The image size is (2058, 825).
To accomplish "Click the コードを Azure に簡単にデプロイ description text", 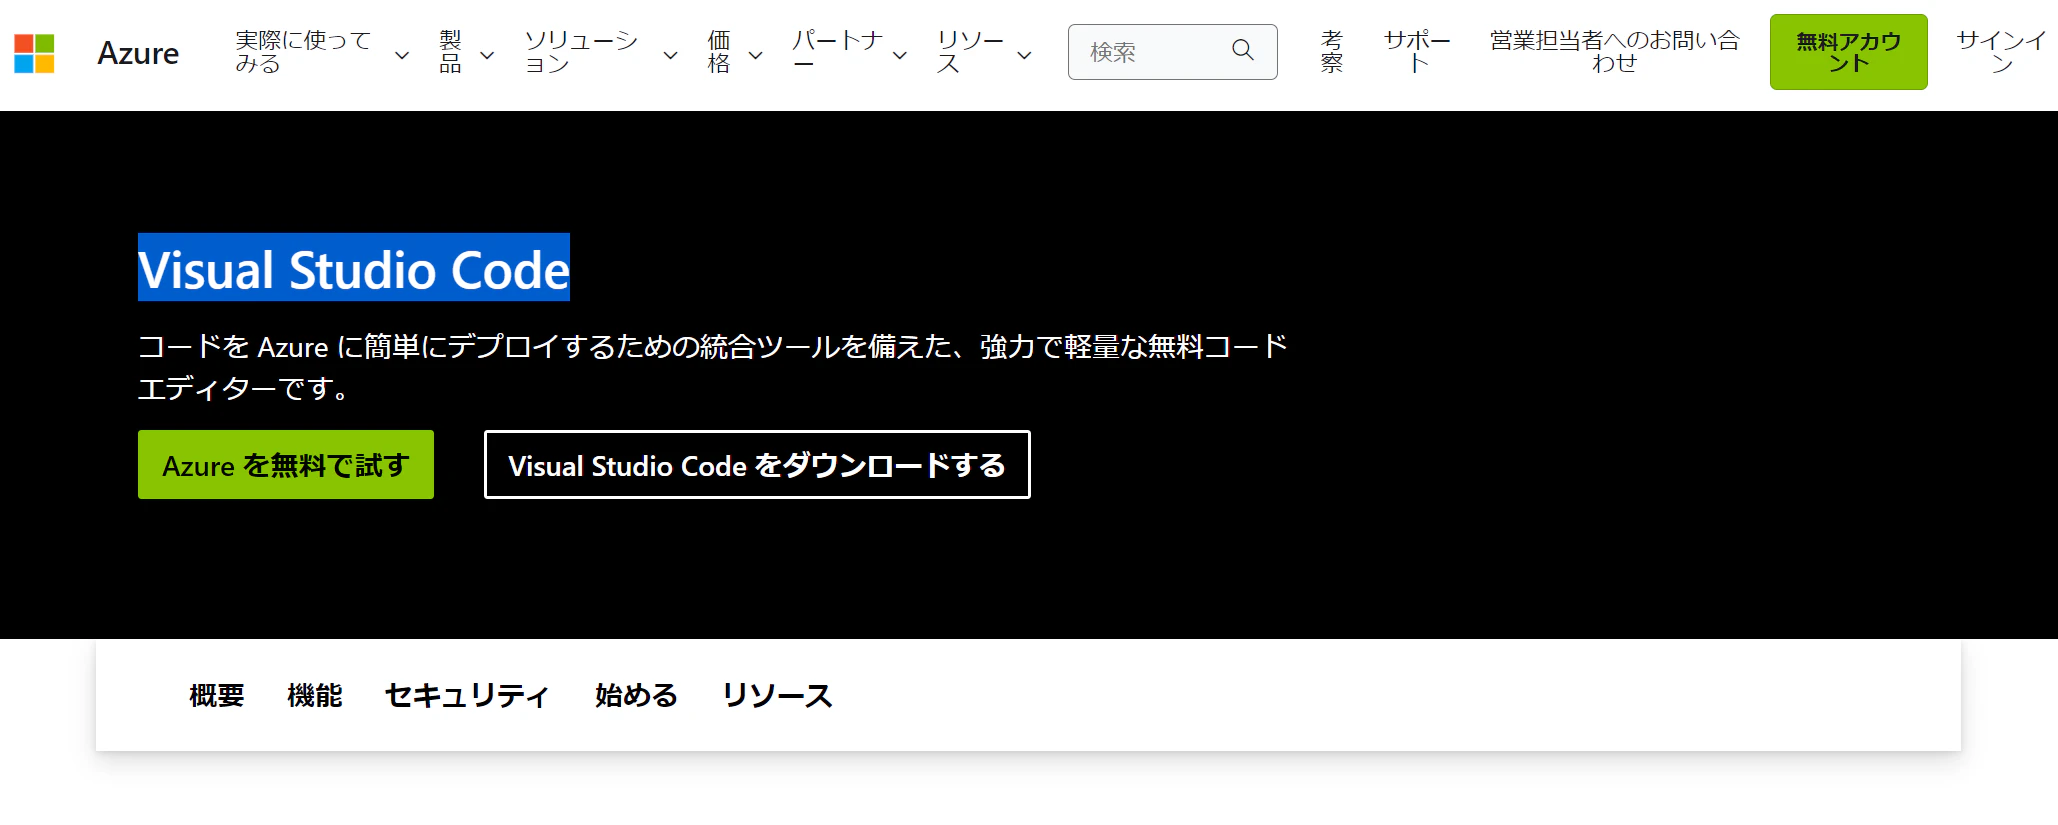I will click(712, 367).
